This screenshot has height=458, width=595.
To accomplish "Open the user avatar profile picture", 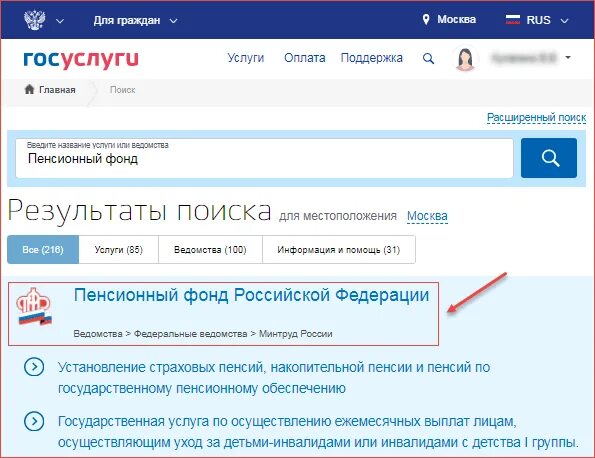I will tap(465, 58).
